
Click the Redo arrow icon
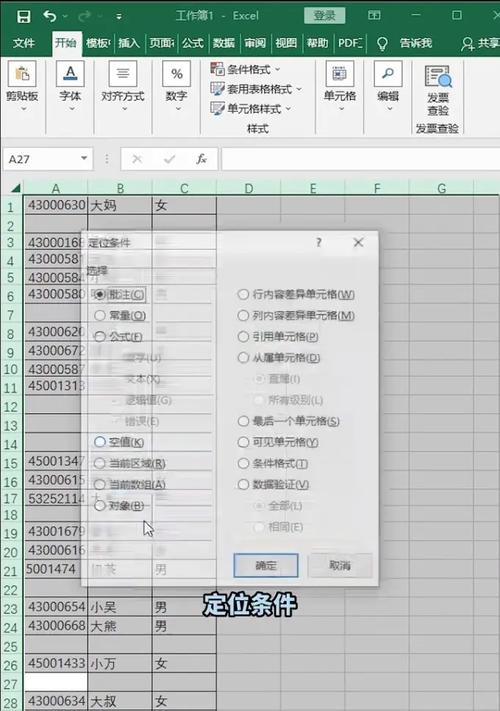(x=84, y=16)
